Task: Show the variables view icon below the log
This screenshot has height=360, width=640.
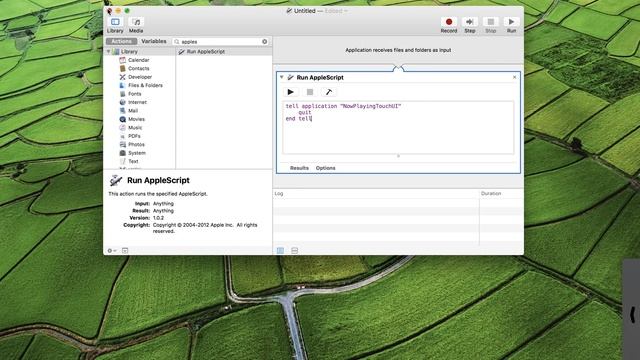Action: pos(294,250)
